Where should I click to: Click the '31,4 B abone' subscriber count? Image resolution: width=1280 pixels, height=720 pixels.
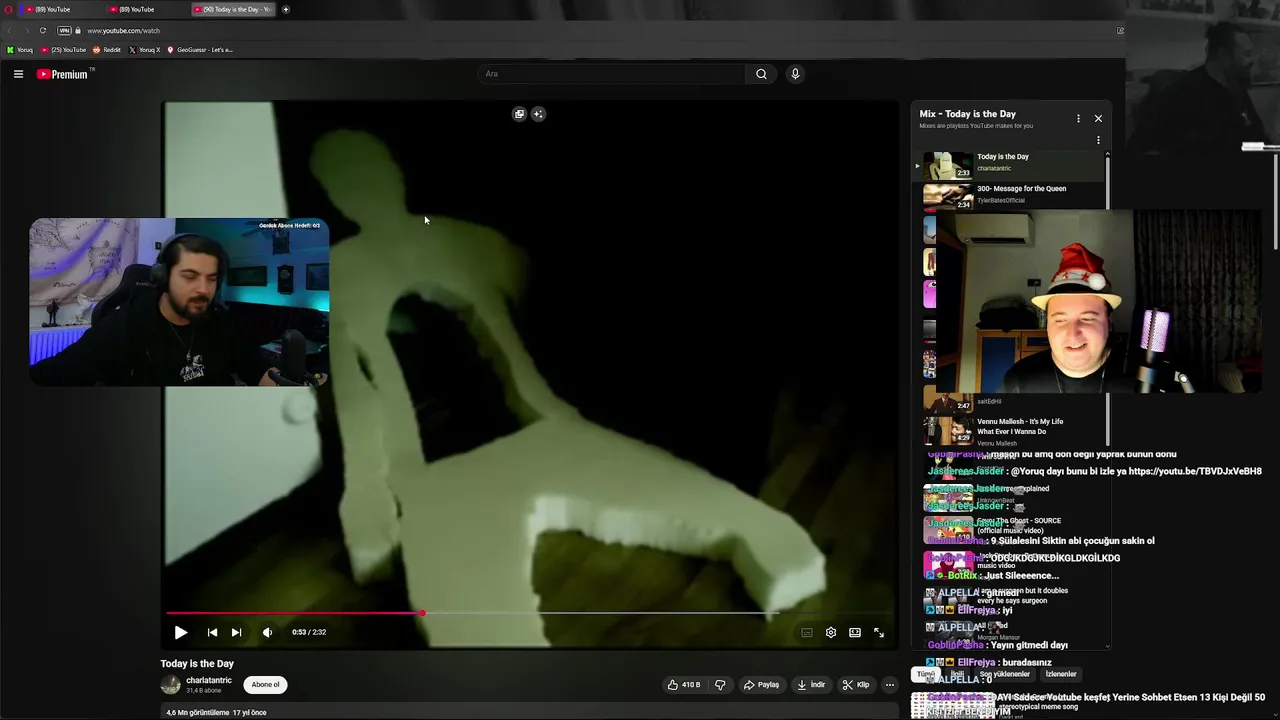point(204,691)
